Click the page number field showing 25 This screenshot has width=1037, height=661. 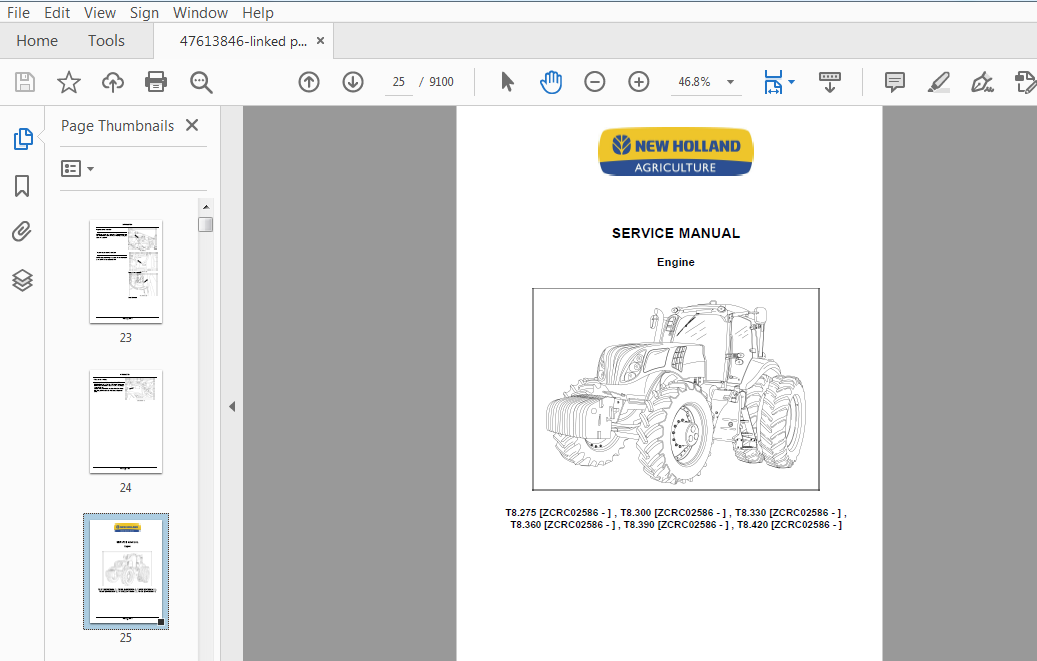[398, 82]
